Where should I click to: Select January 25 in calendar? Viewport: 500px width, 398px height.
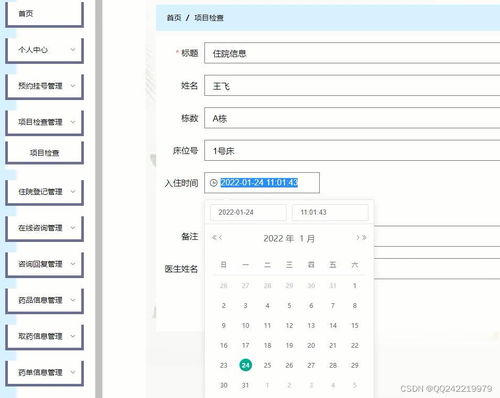pos(267,365)
